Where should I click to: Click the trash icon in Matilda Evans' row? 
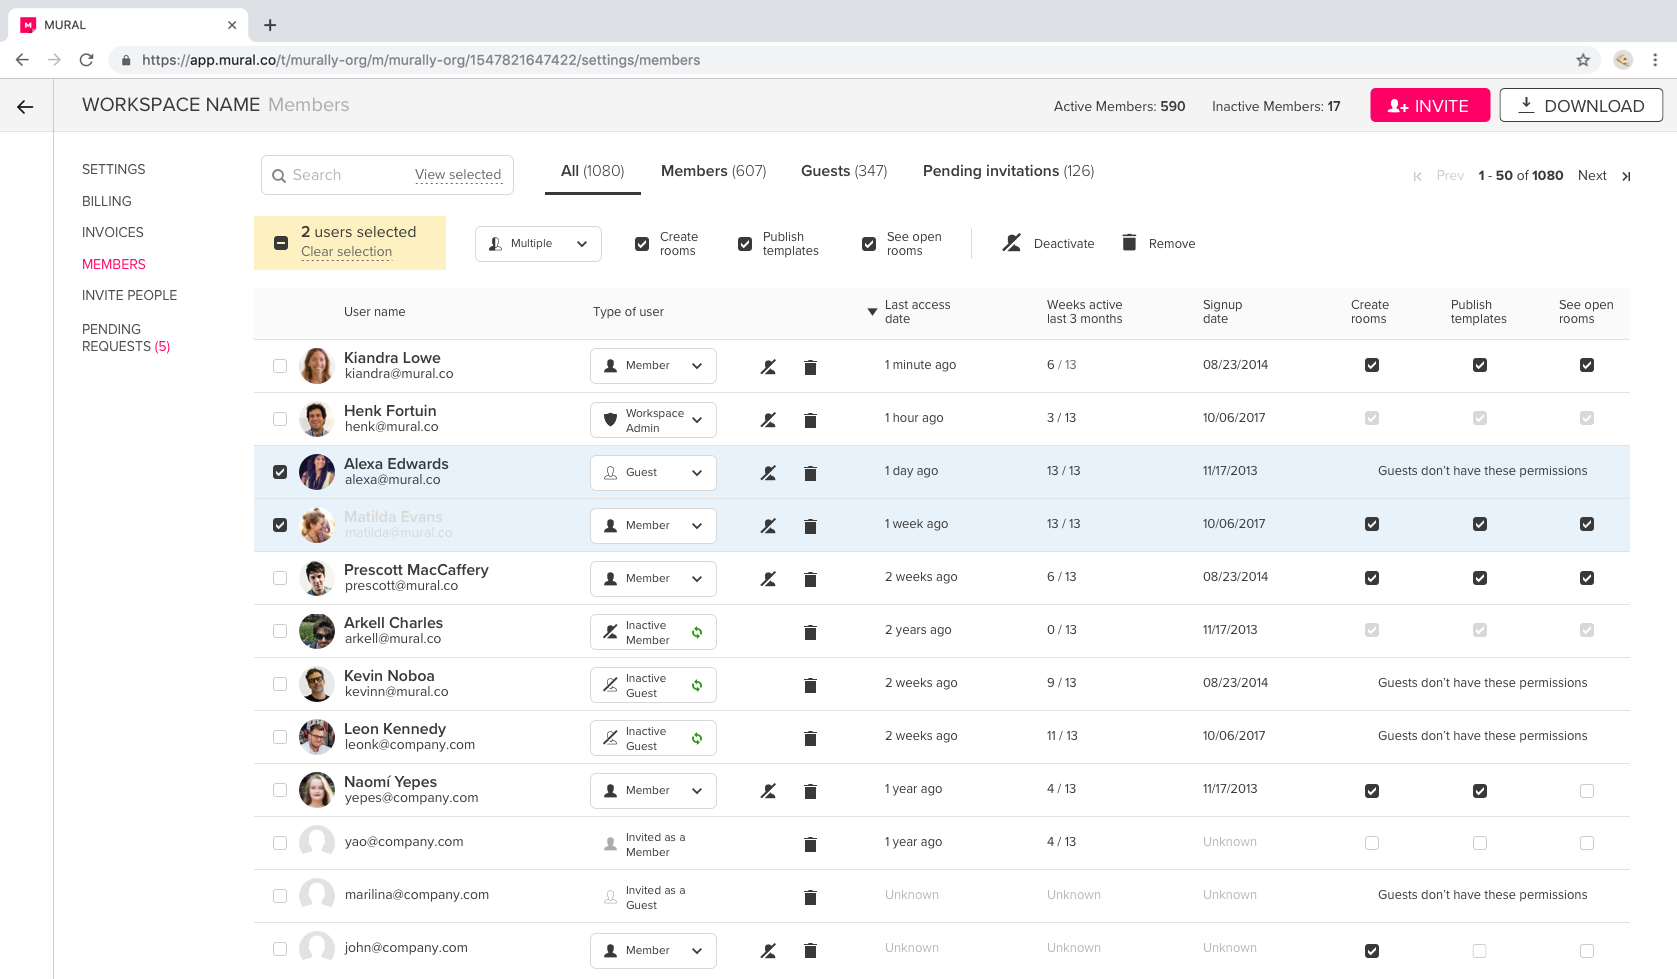(x=810, y=526)
